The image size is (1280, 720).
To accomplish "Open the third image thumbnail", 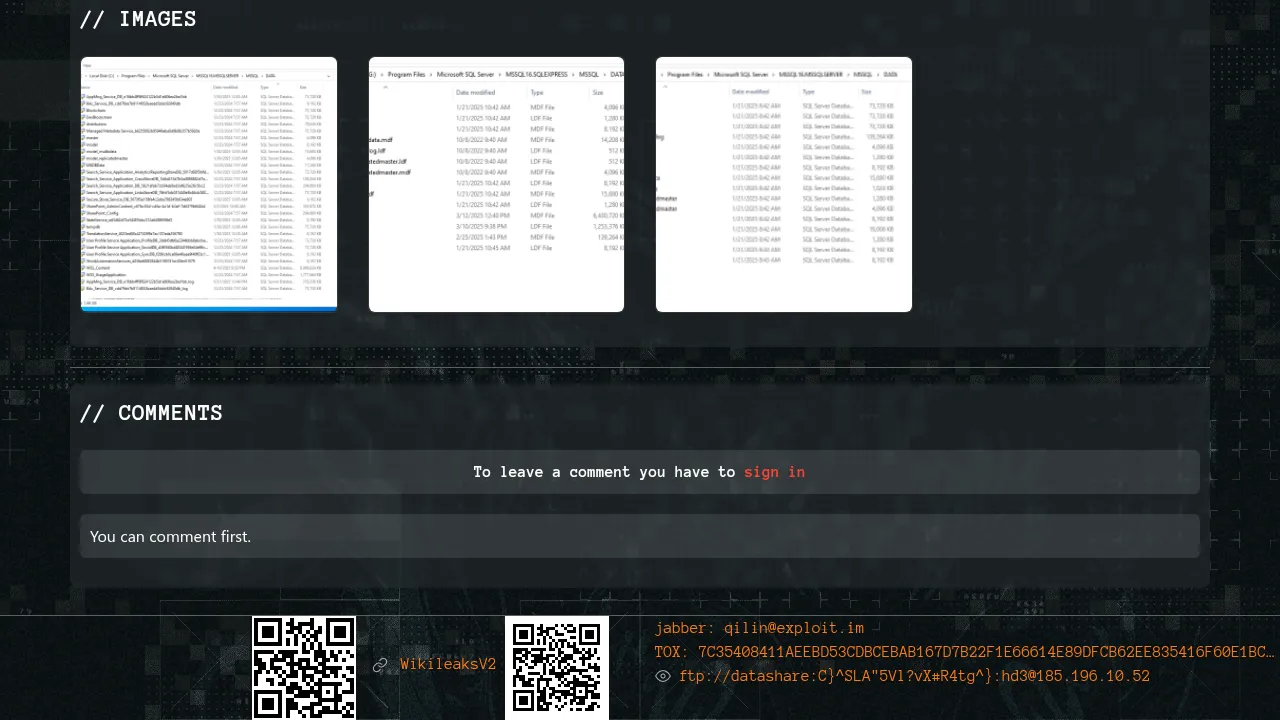I will pyautogui.click(x=784, y=184).
